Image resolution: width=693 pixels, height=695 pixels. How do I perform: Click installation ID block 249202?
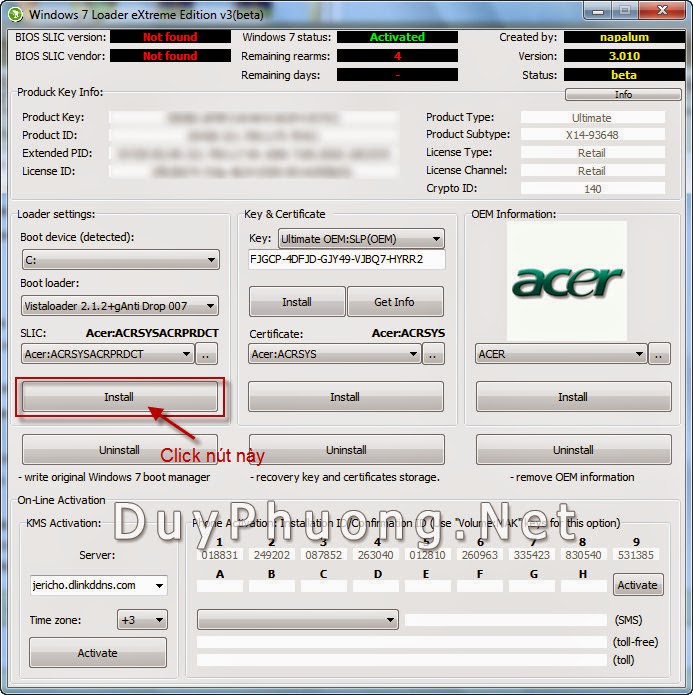(272, 555)
